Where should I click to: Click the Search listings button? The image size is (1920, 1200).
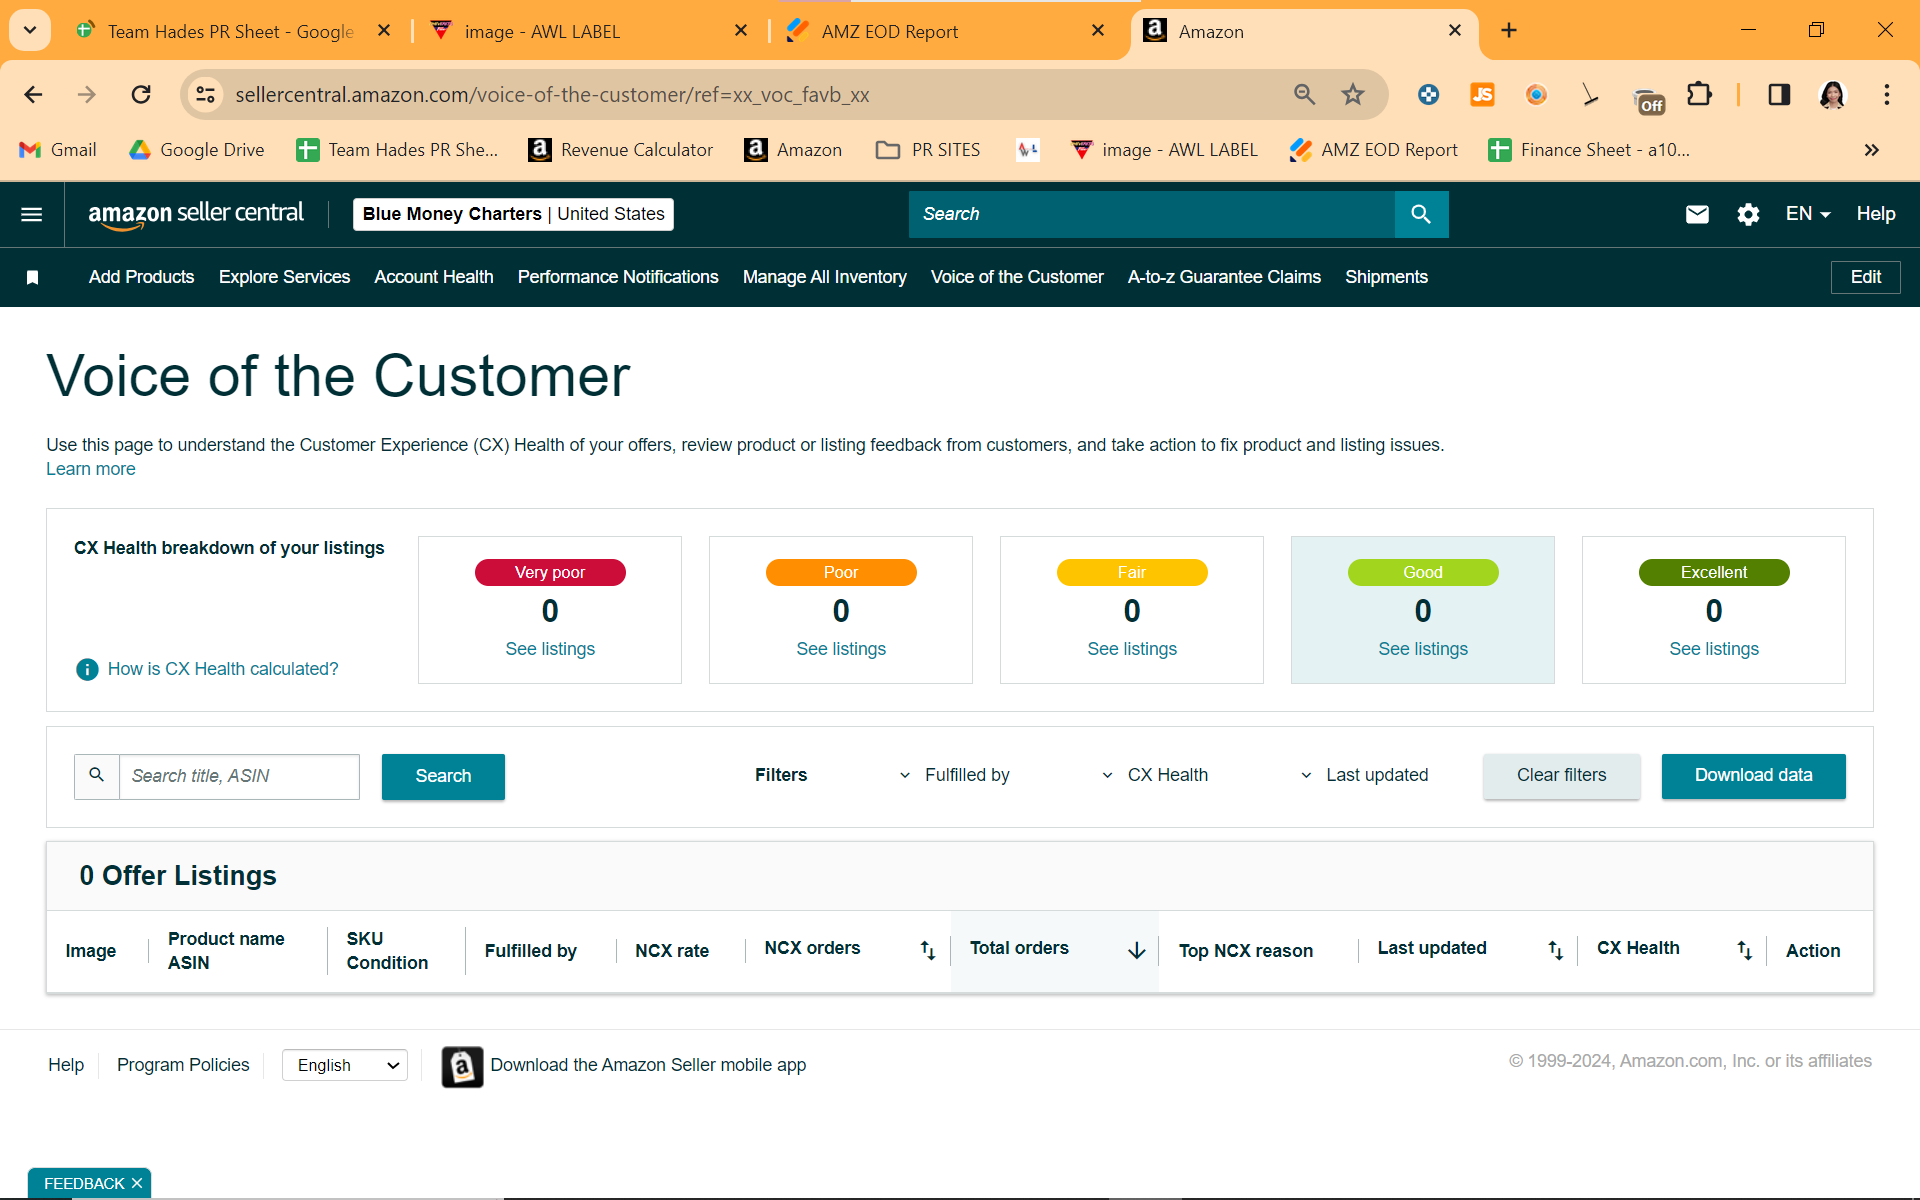(x=443, y=777)
